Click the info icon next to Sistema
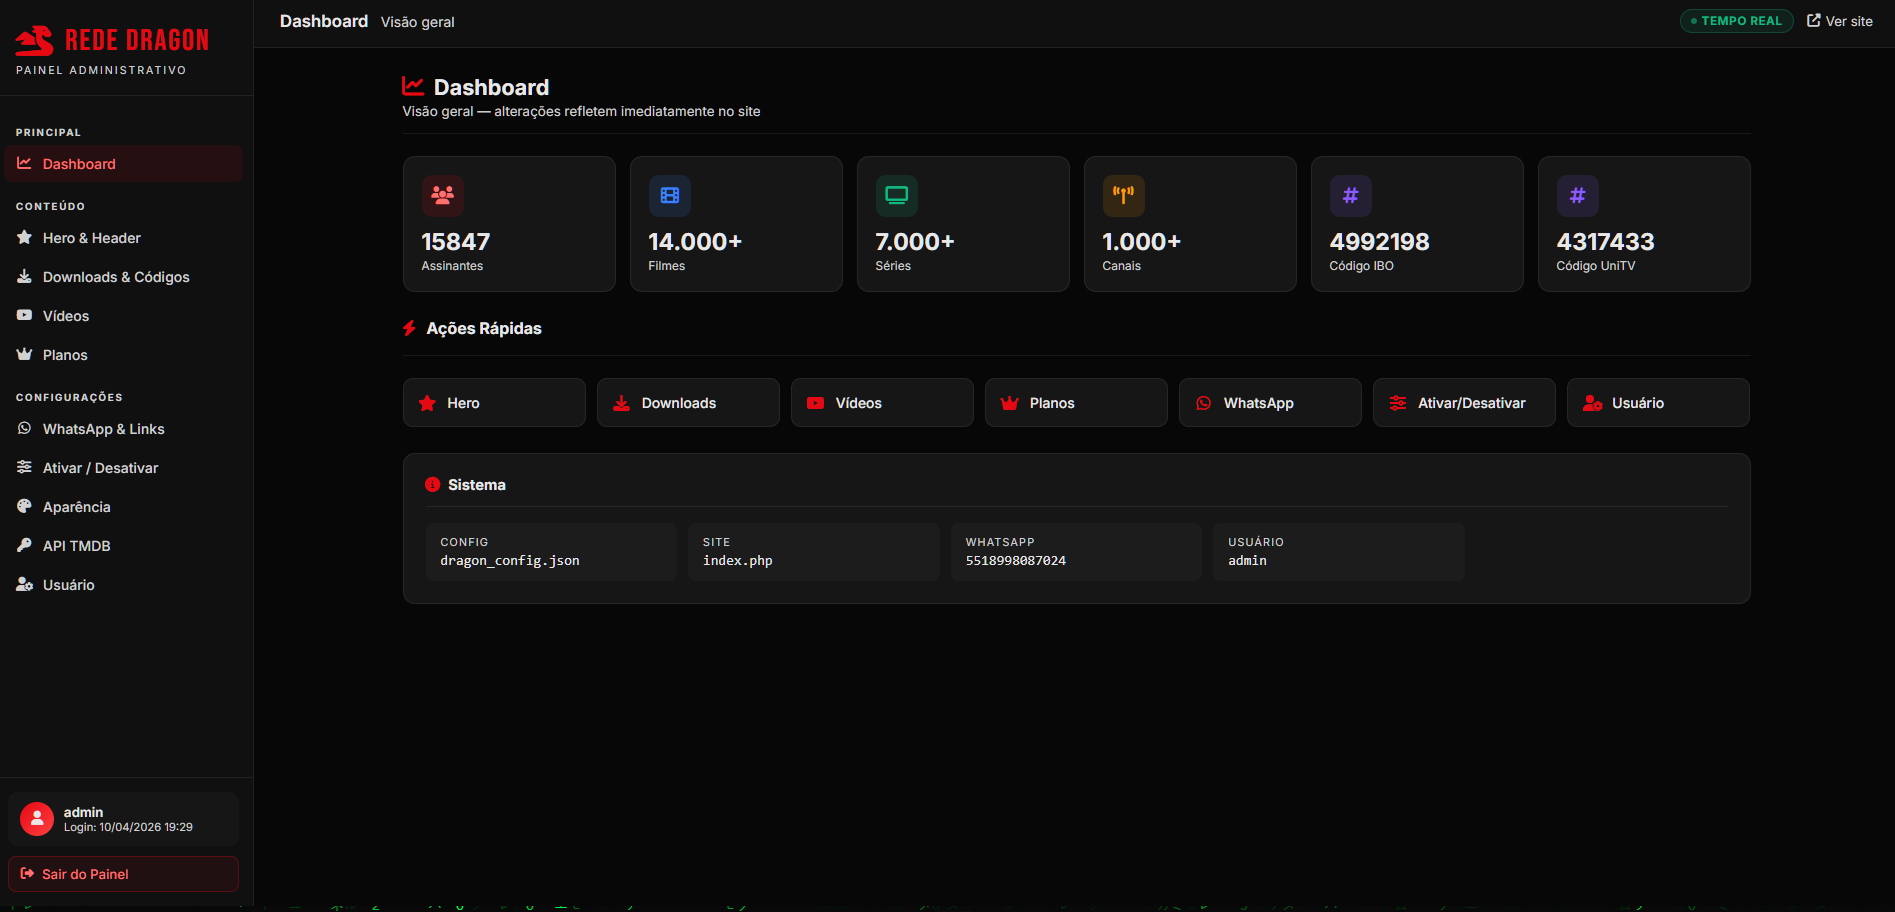 click(x=432, y=484)
